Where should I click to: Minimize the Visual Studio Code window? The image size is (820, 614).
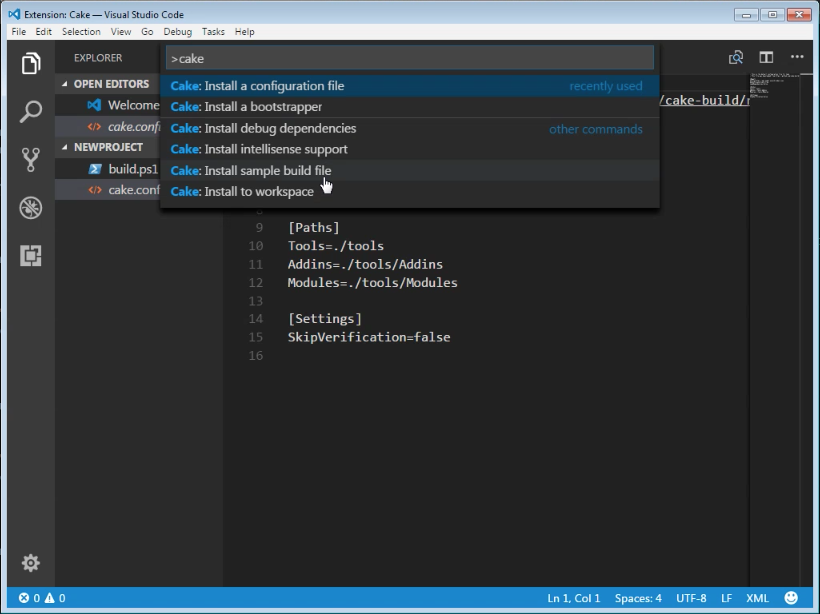point(746,15)
